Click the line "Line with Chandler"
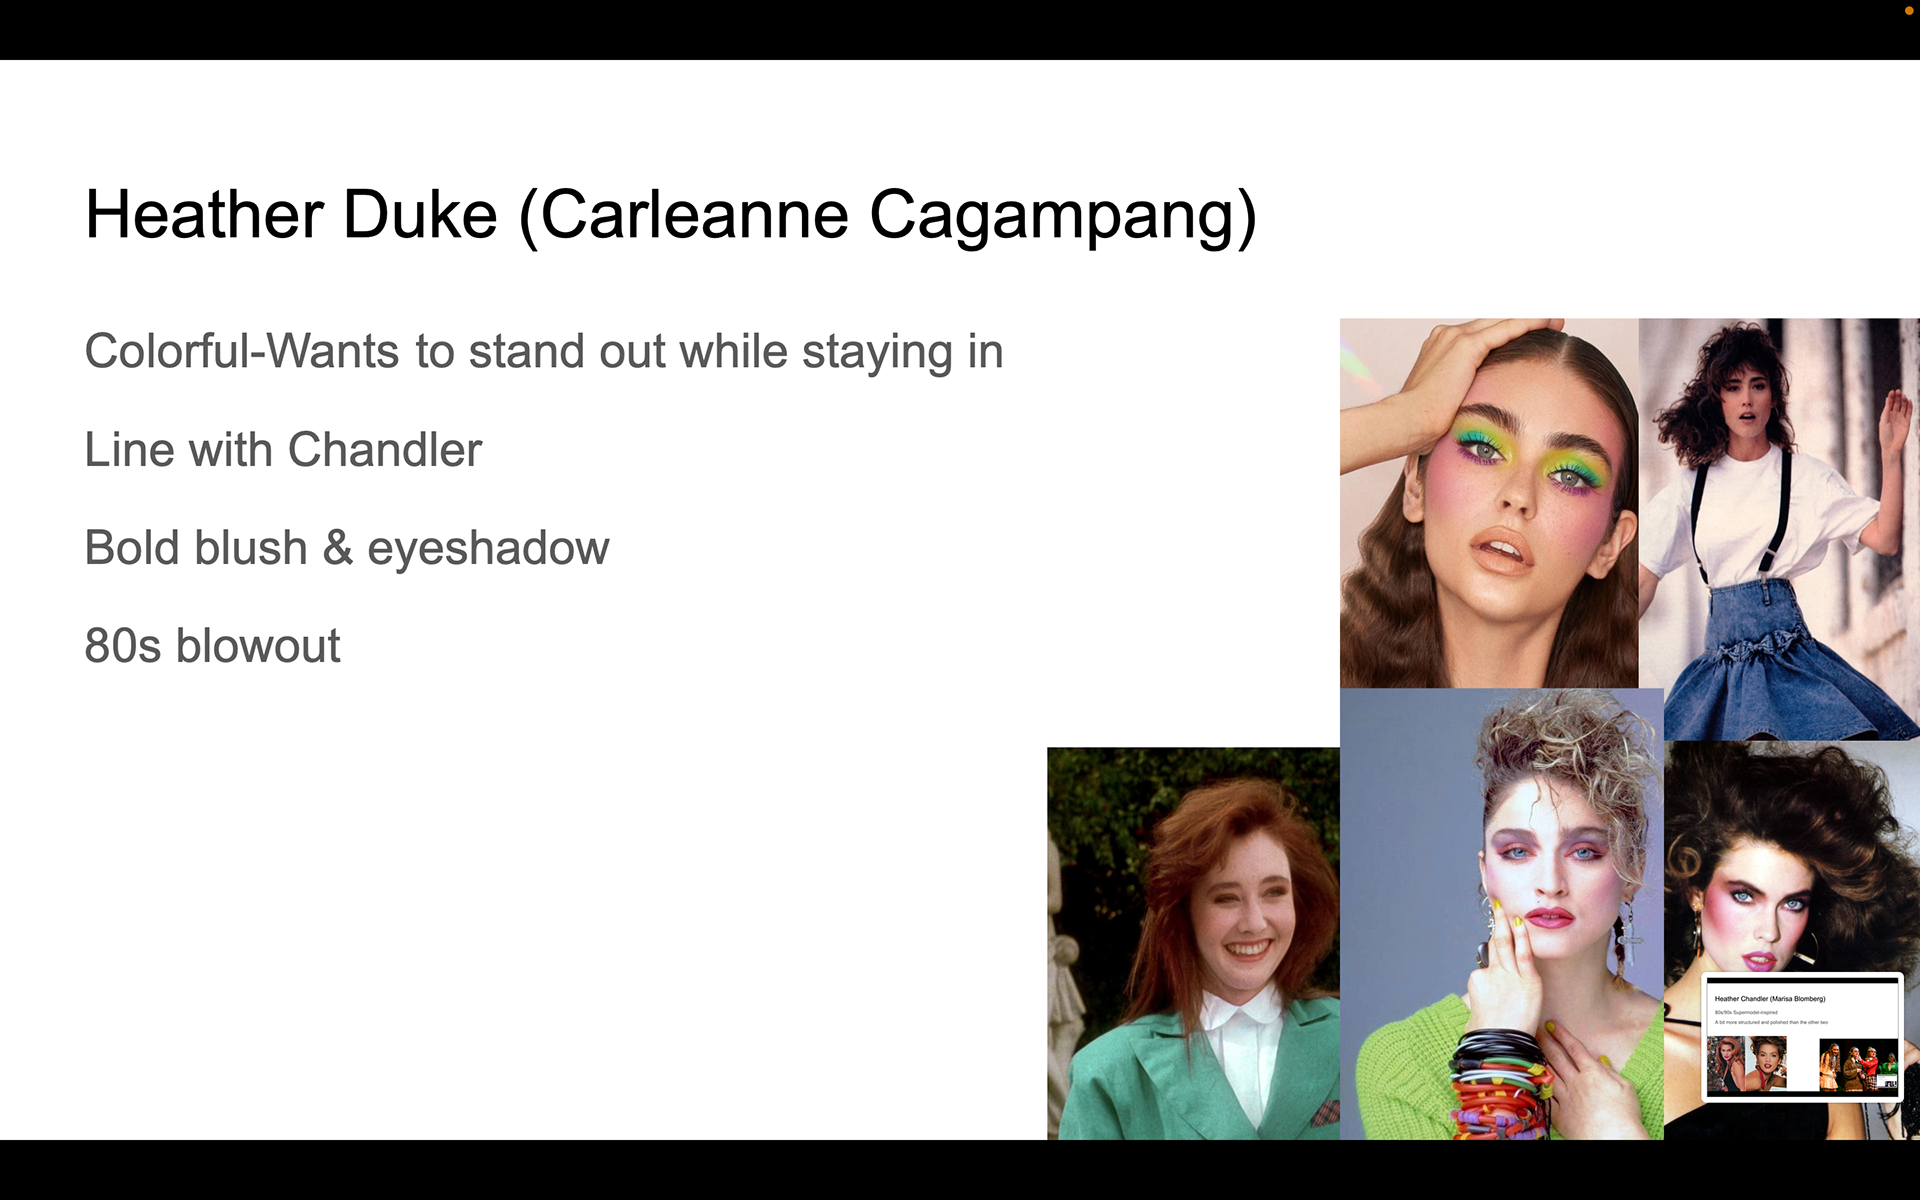 (x=283, y=450)
